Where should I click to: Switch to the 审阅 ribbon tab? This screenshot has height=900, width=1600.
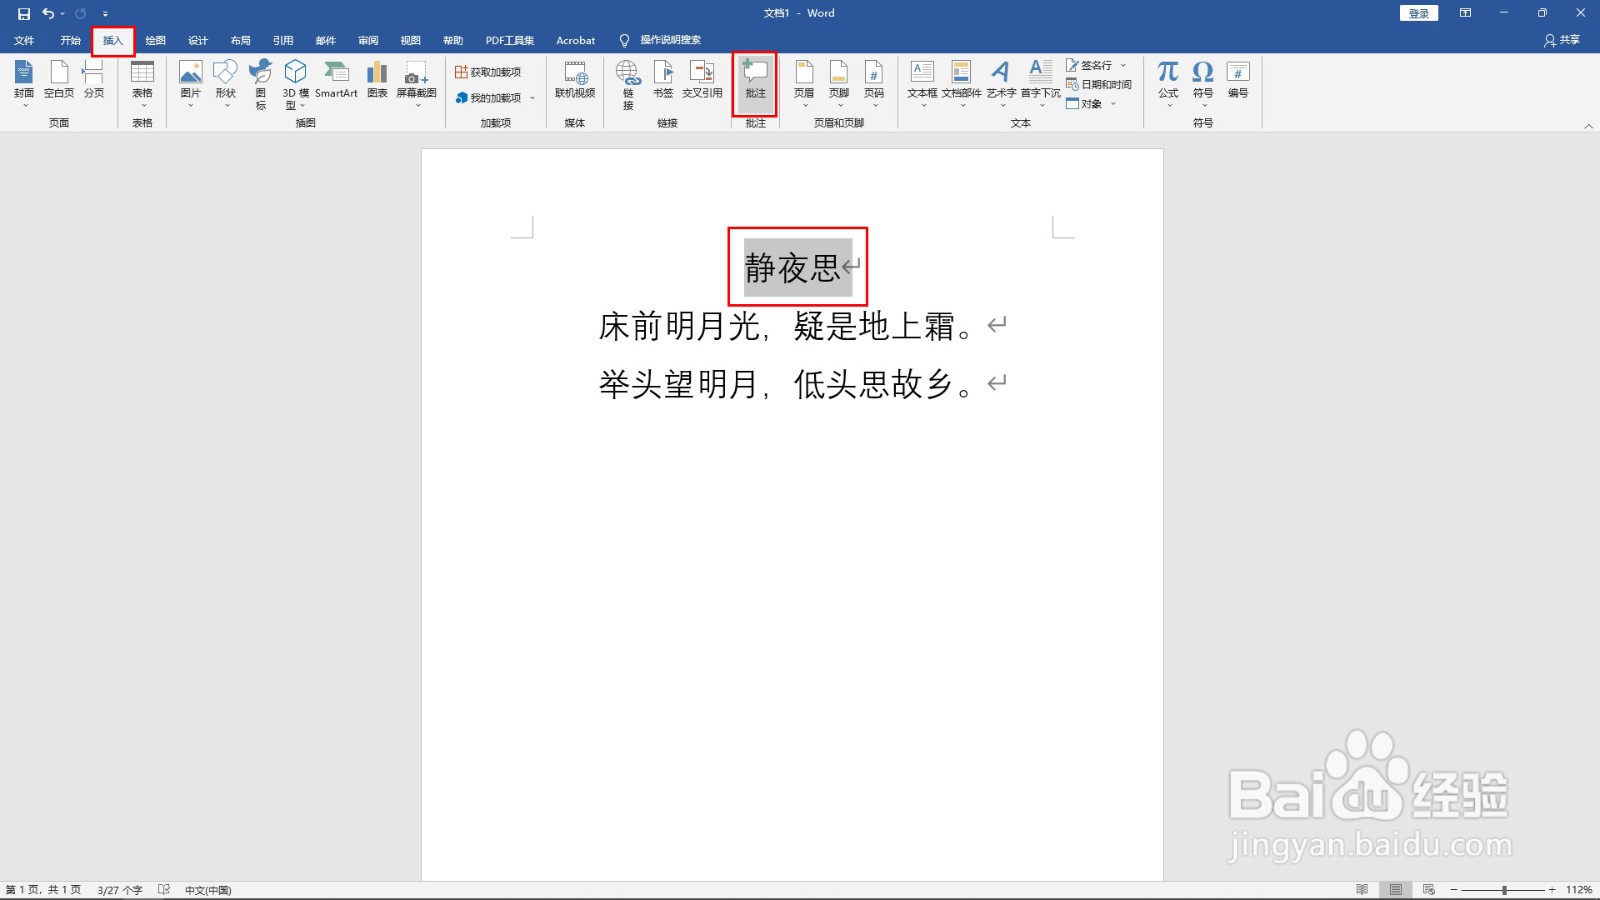367,40
